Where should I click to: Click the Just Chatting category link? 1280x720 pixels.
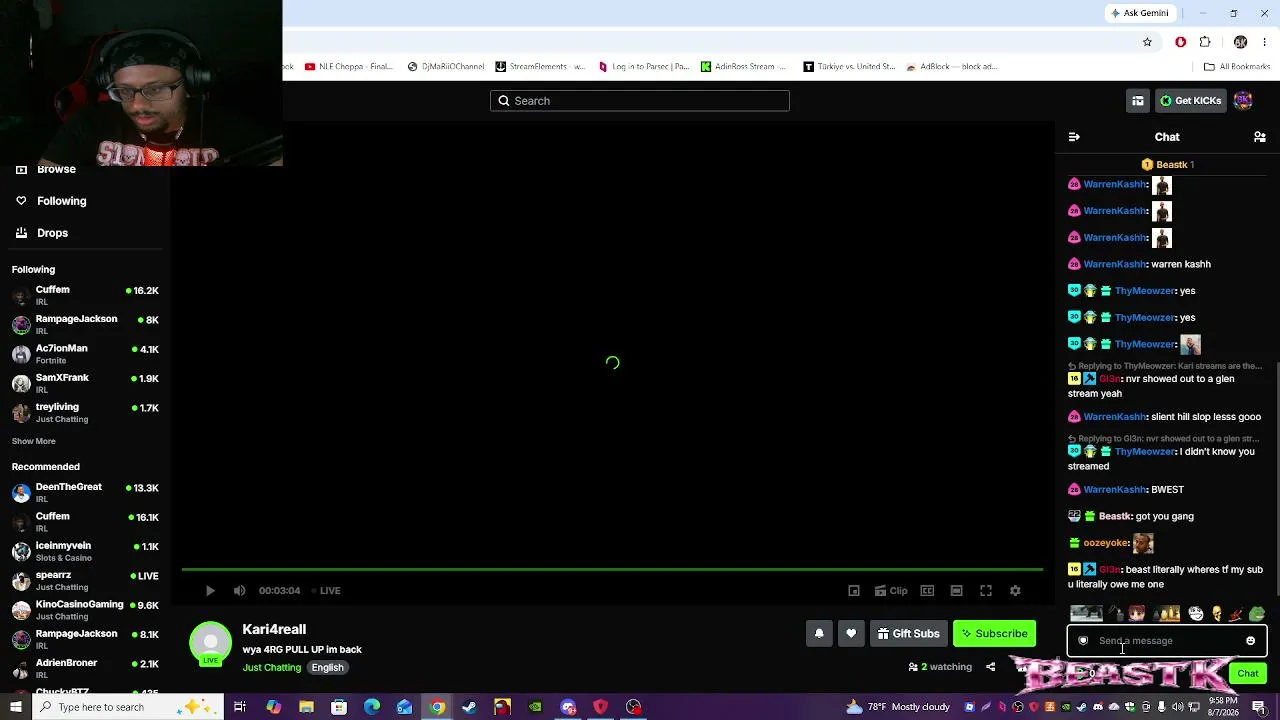(271, 668)
